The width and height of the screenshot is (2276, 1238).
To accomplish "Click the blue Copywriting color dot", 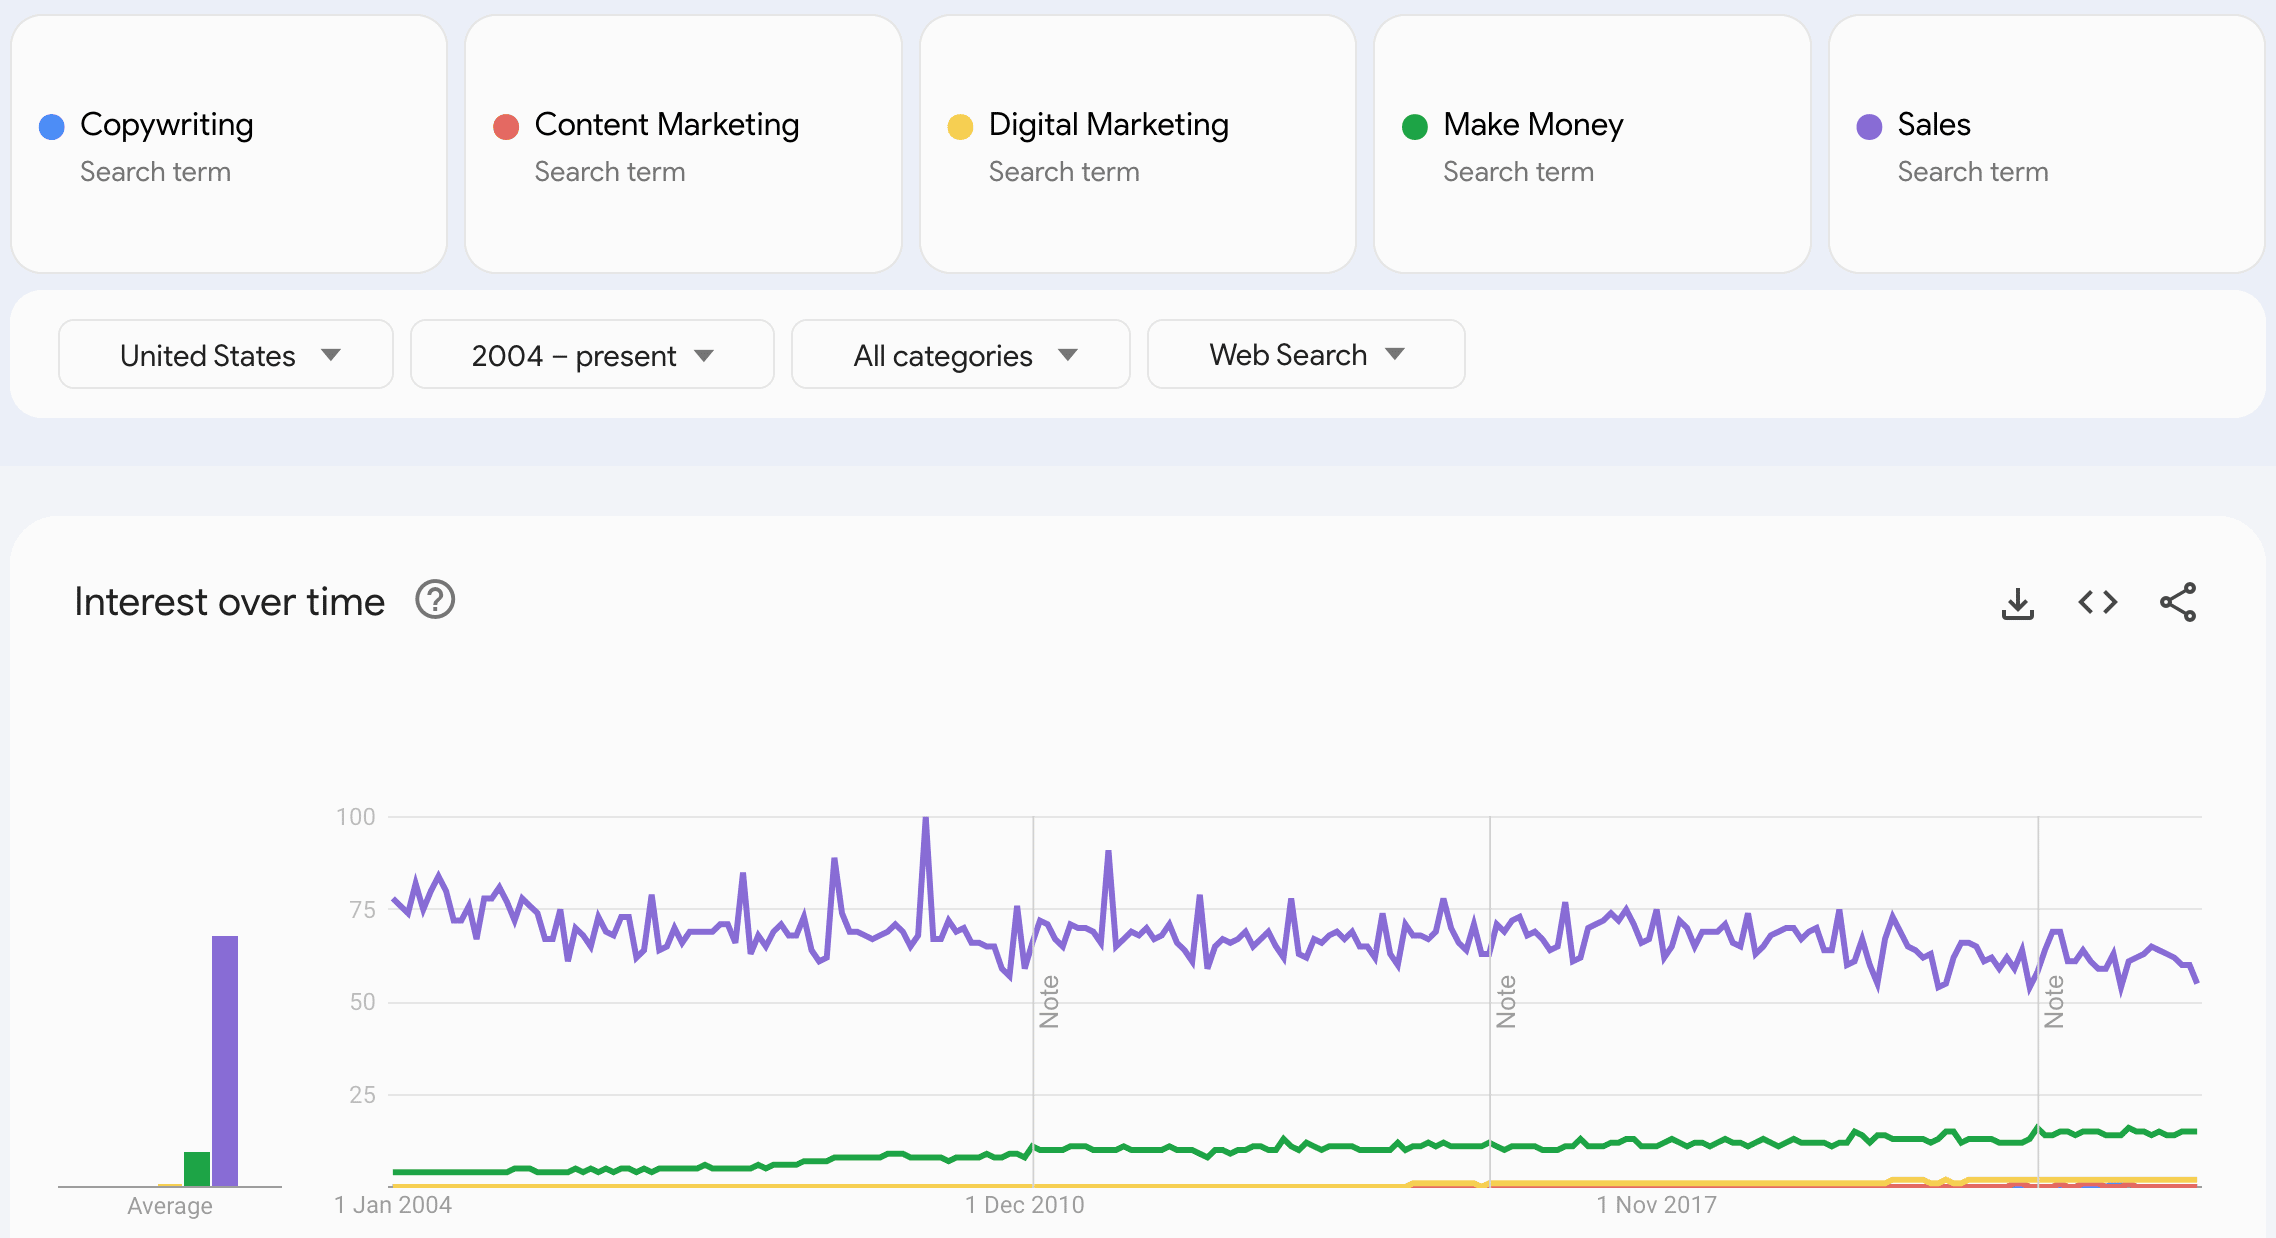I will click(52, 127).
